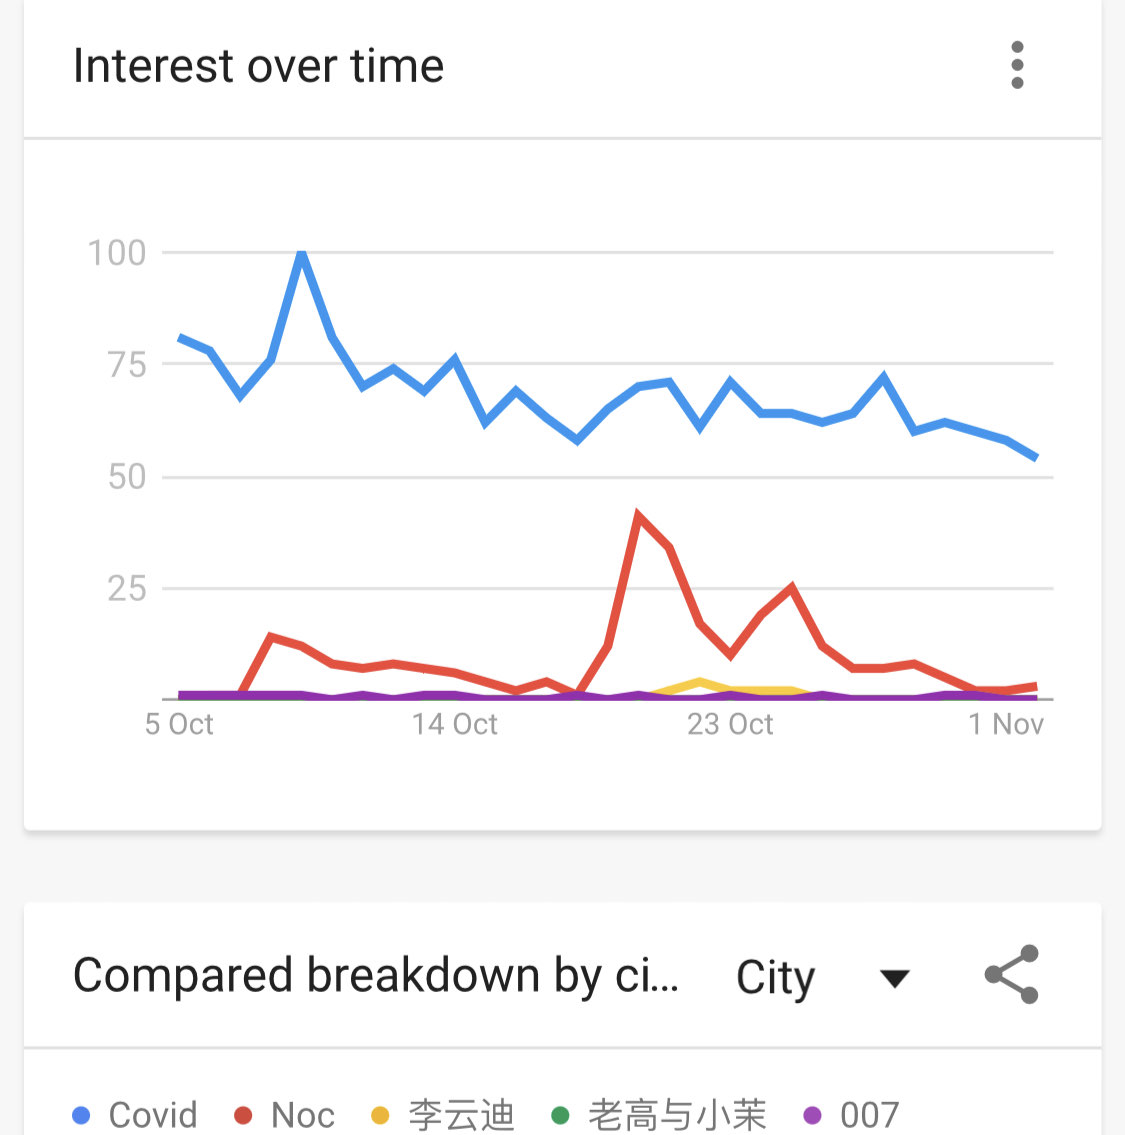This screenshot has width=1125, height=1135.
Task: Select the Noc legend label
Action: point(303,1115)
